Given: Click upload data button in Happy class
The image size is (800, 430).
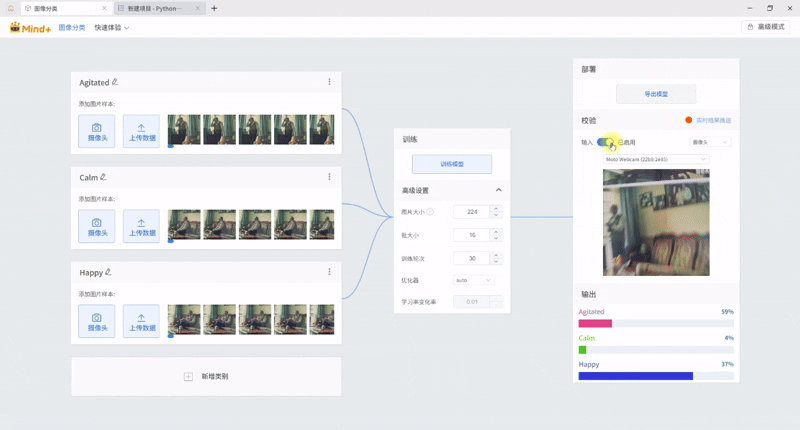Looking at the screenshot, I should point(141,321).
